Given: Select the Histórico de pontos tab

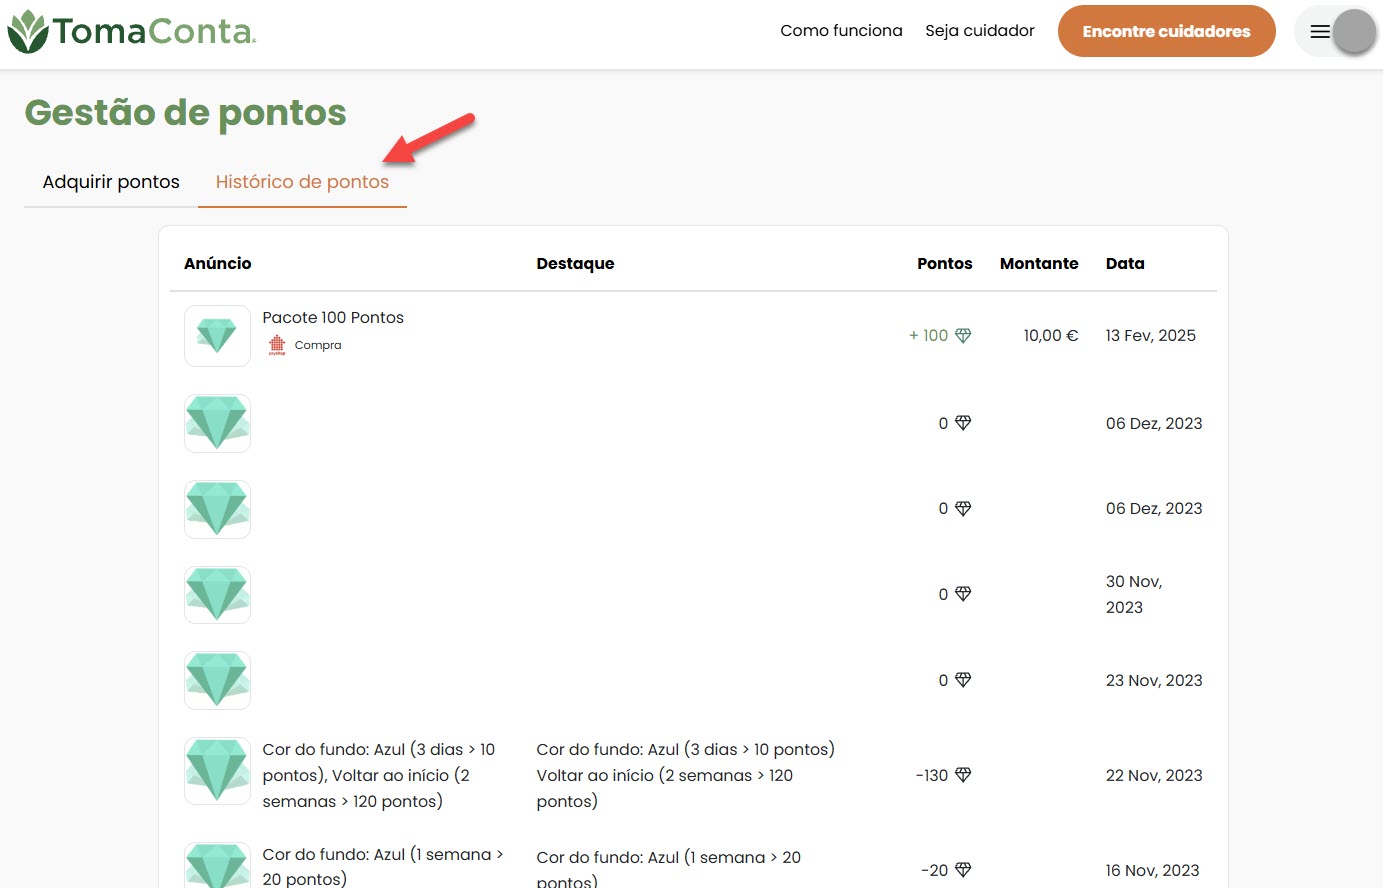Looking at the screenshot, I should [302, 182].
